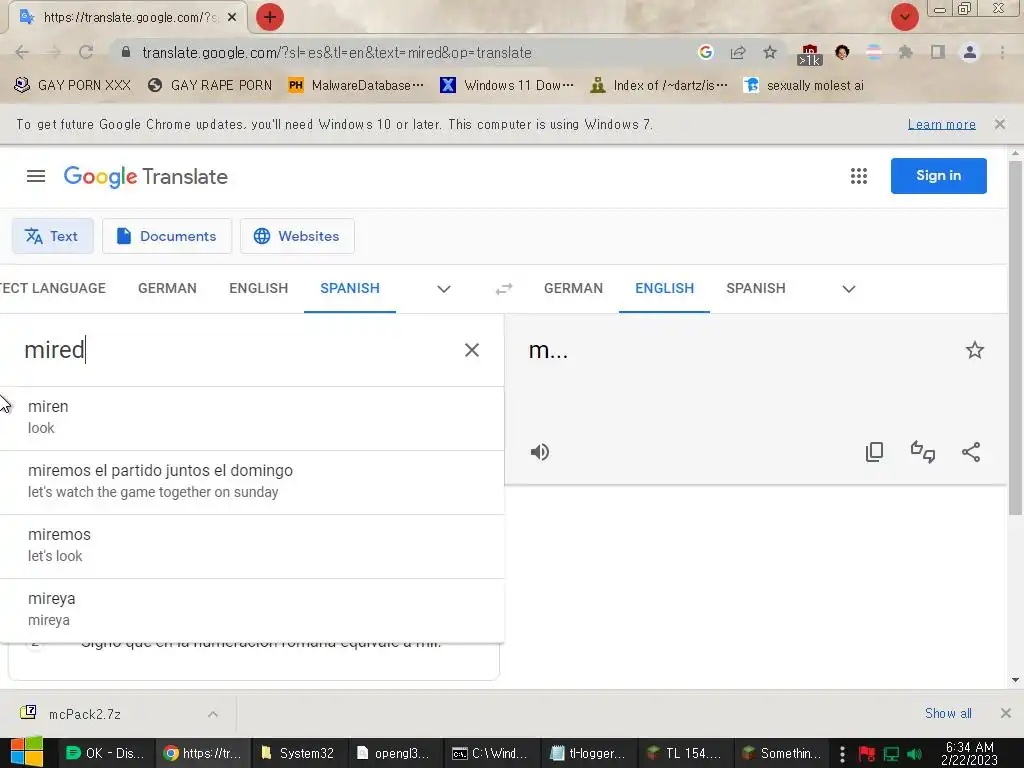The width and height of the screenshot is (1024, 768).
Task: Swap source and target languages
Action: (x=504, y=289)
